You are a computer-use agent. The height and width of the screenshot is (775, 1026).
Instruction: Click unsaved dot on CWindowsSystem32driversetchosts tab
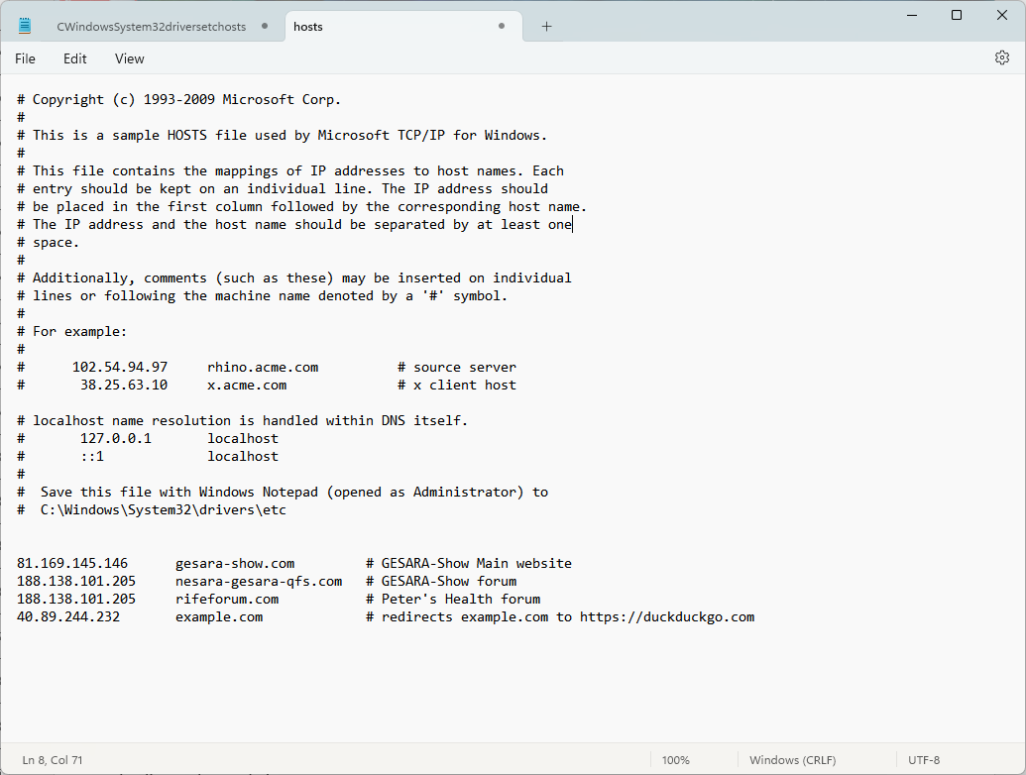point(264,27)
